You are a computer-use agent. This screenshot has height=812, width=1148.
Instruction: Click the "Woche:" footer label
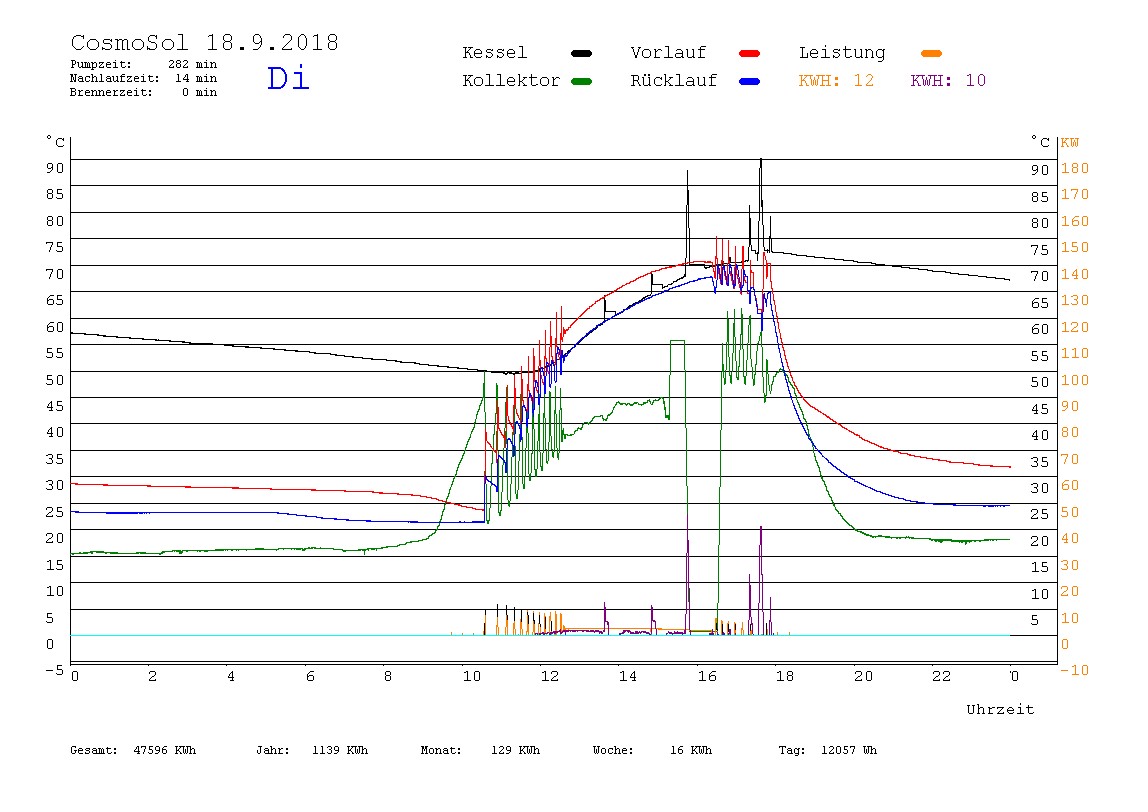pyautogui.click(x=613, y=750)
